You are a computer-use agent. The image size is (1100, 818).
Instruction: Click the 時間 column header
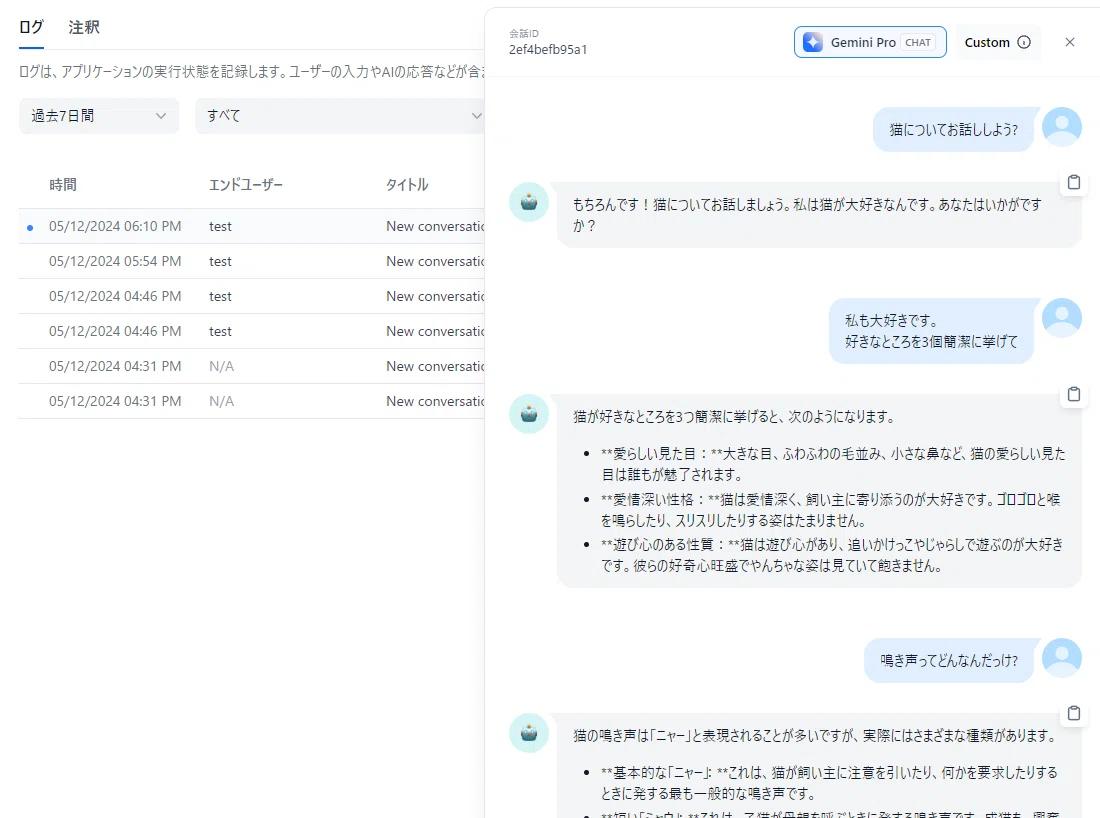[x=63, y=185]
